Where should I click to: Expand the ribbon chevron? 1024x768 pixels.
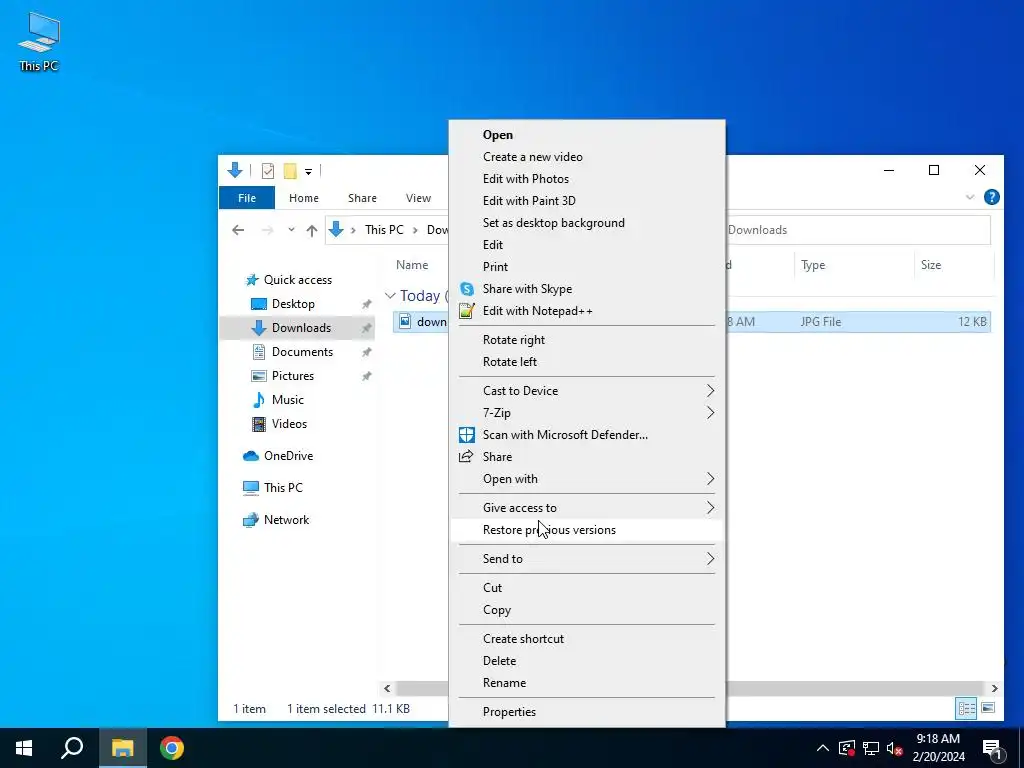pyautogui.click(x=970, y=197)
